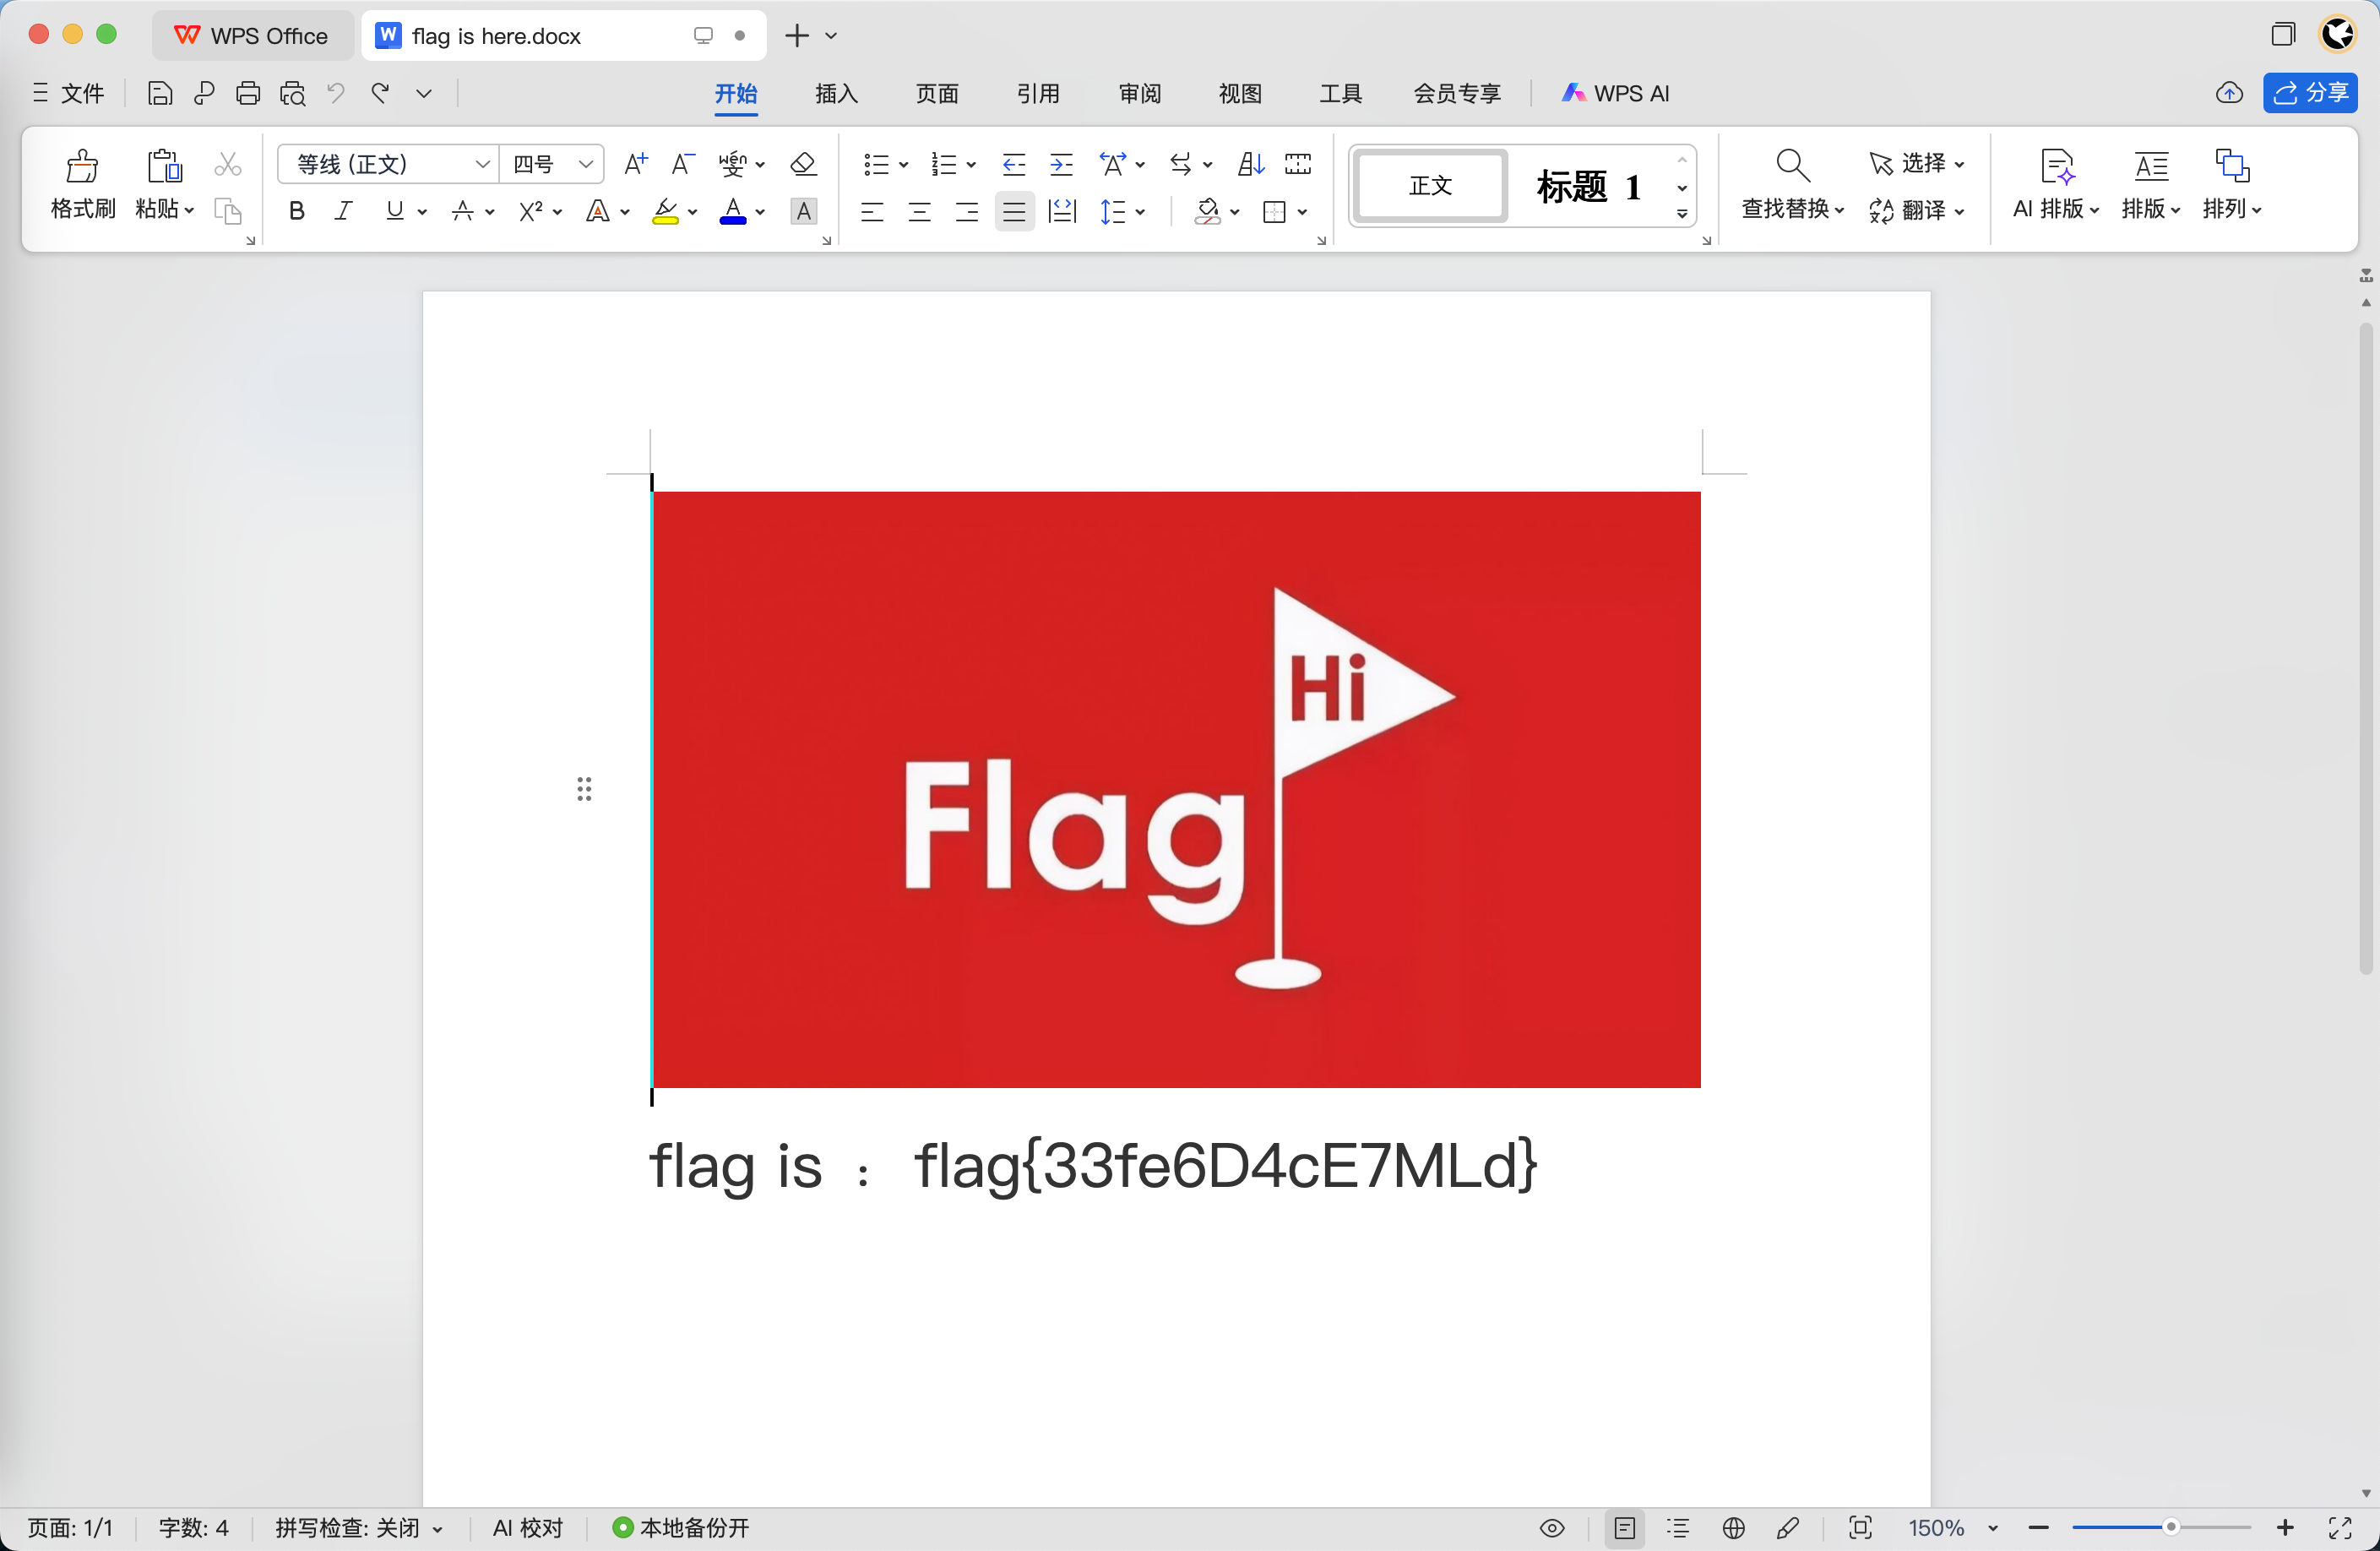Clear formatting with the eraser icon
2380x1551 pixels.
(x=803, y=164)
